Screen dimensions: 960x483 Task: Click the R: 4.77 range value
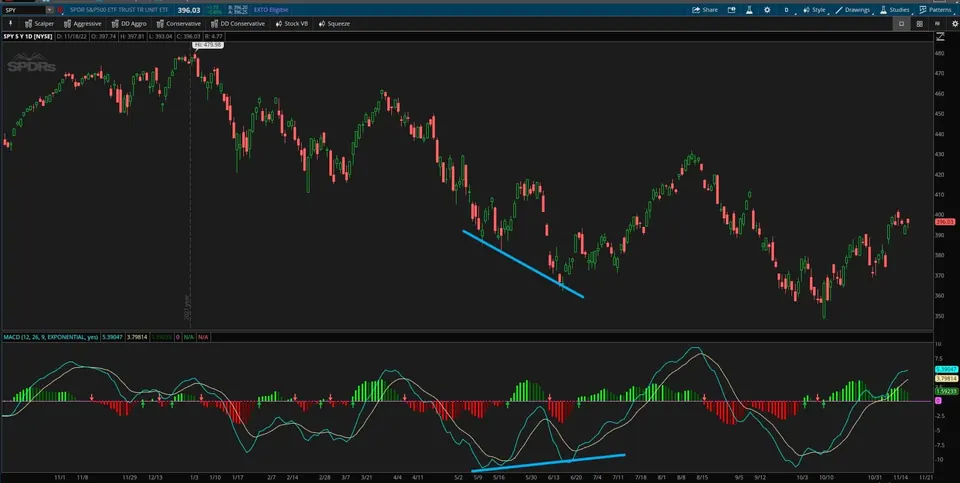coord(215,37)
